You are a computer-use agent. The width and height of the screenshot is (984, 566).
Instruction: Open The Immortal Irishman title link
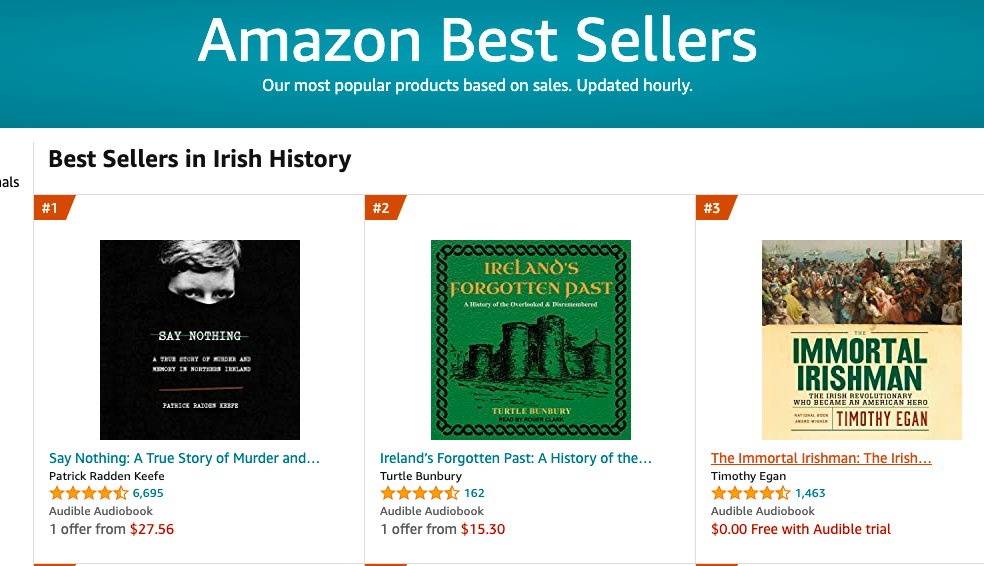(x=821, y=458)
